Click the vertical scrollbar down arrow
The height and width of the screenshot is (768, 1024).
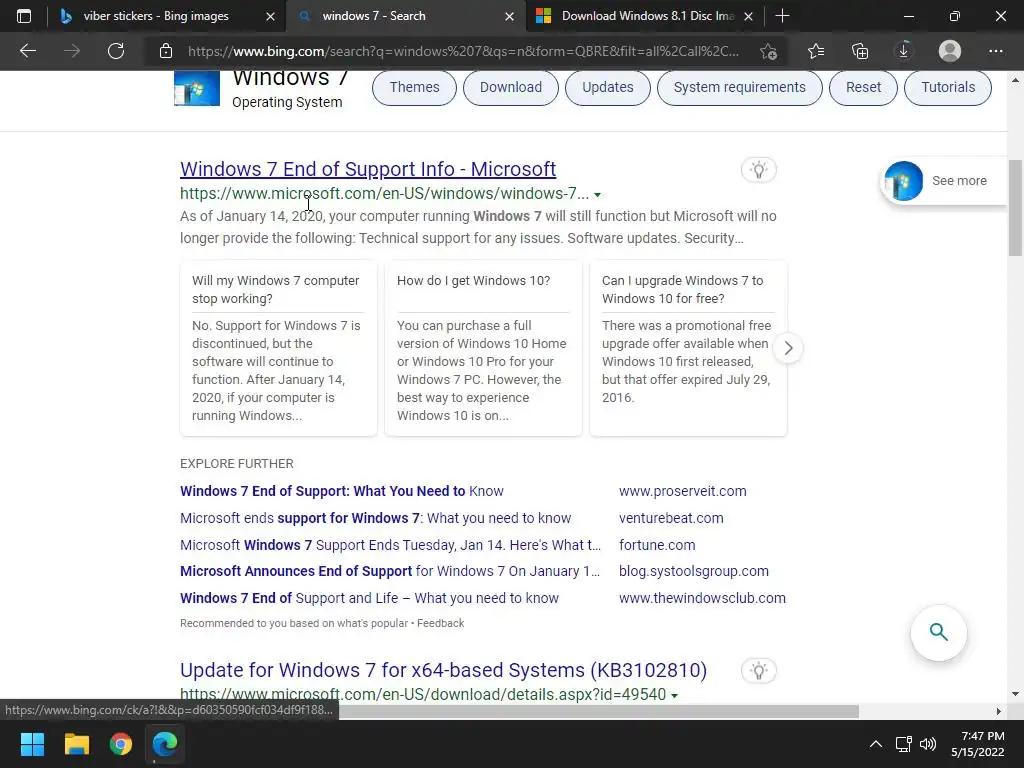click(x=1015, y=694)
